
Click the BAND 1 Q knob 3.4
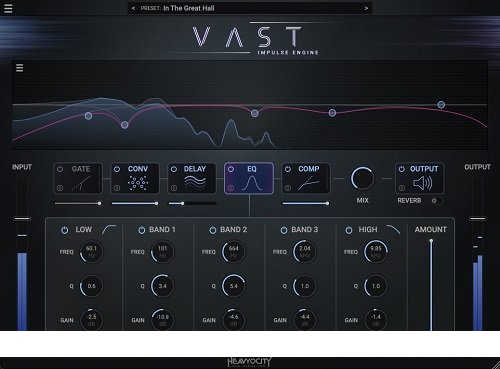coord(162,286)
